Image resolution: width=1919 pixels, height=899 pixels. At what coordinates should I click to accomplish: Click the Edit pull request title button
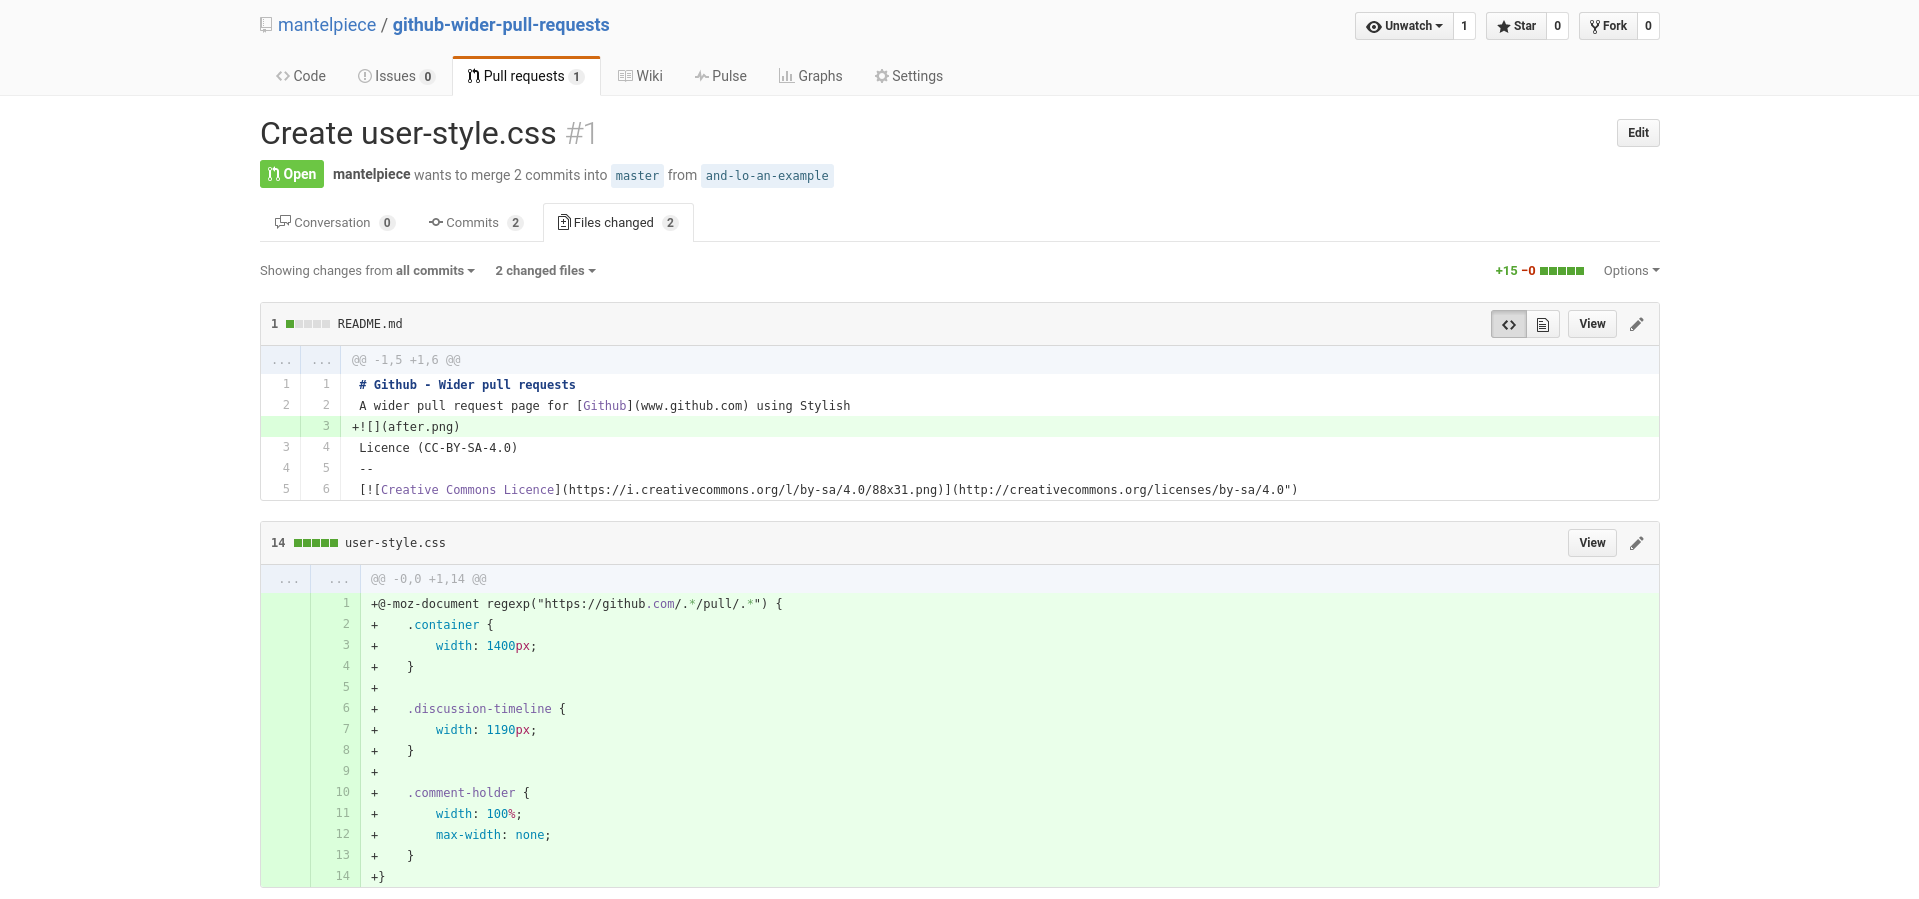tap(1638, 133)
